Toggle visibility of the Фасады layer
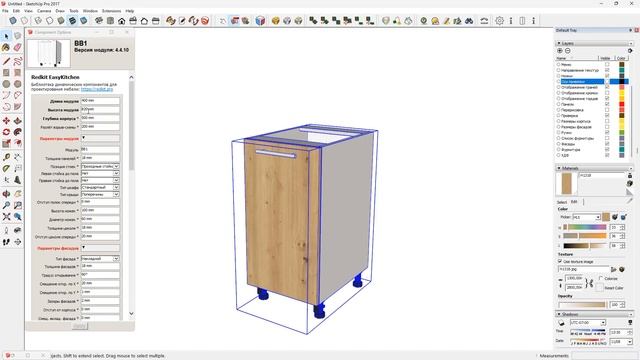This screenshot has width=640, height=360. tap(607, 144)
